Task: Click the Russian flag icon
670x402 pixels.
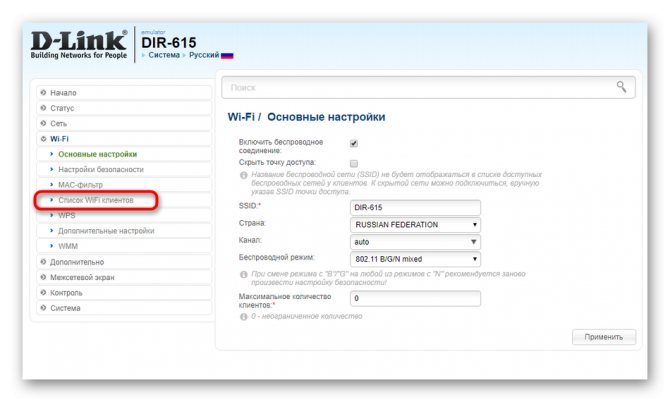Action: (227, 56)
